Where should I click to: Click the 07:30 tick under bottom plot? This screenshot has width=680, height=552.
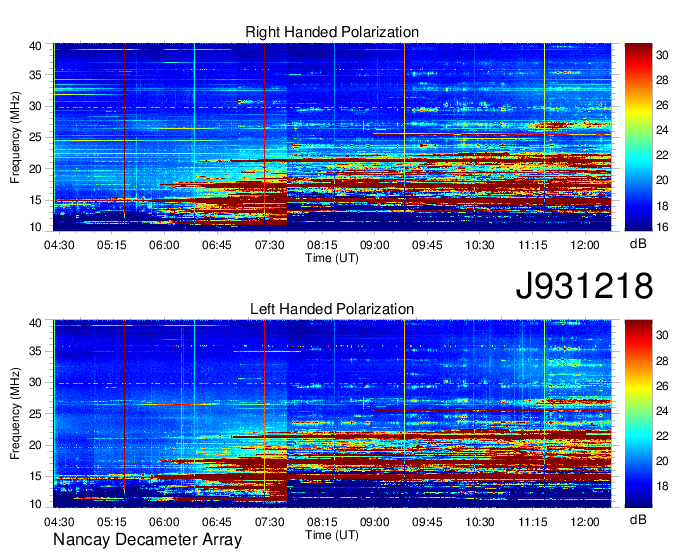pyautogui.click(x=269, y=522)
